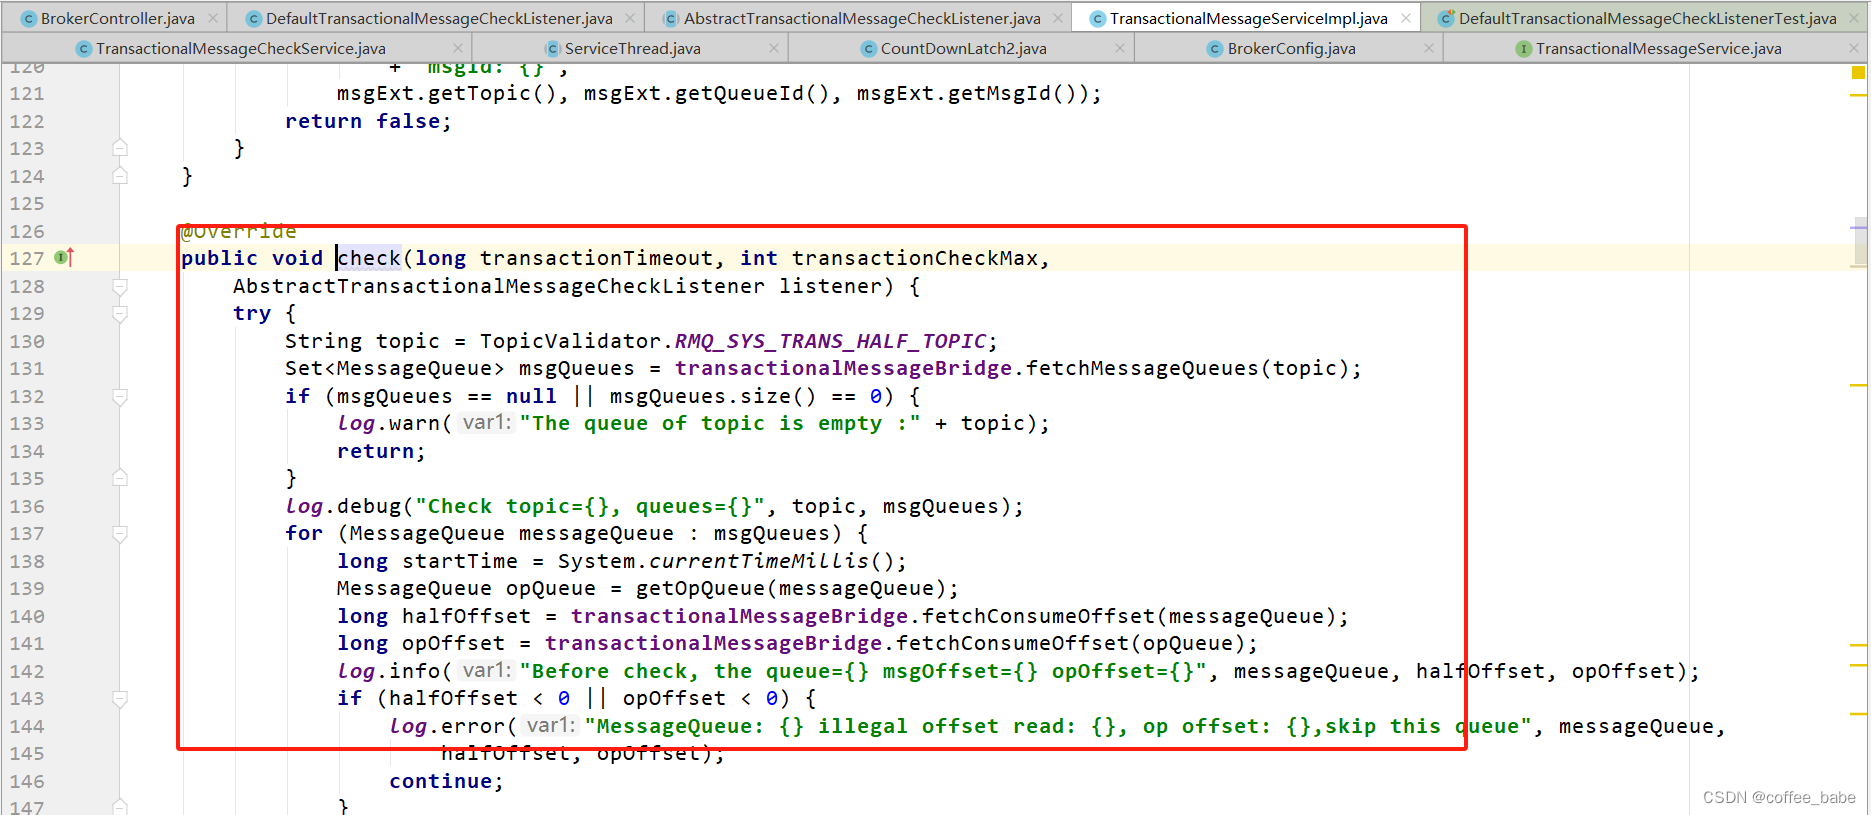Screen dimensions: 1871x815
Task: Click halfOffset variable declaration on line 140
Action: (x=466, y=616)
